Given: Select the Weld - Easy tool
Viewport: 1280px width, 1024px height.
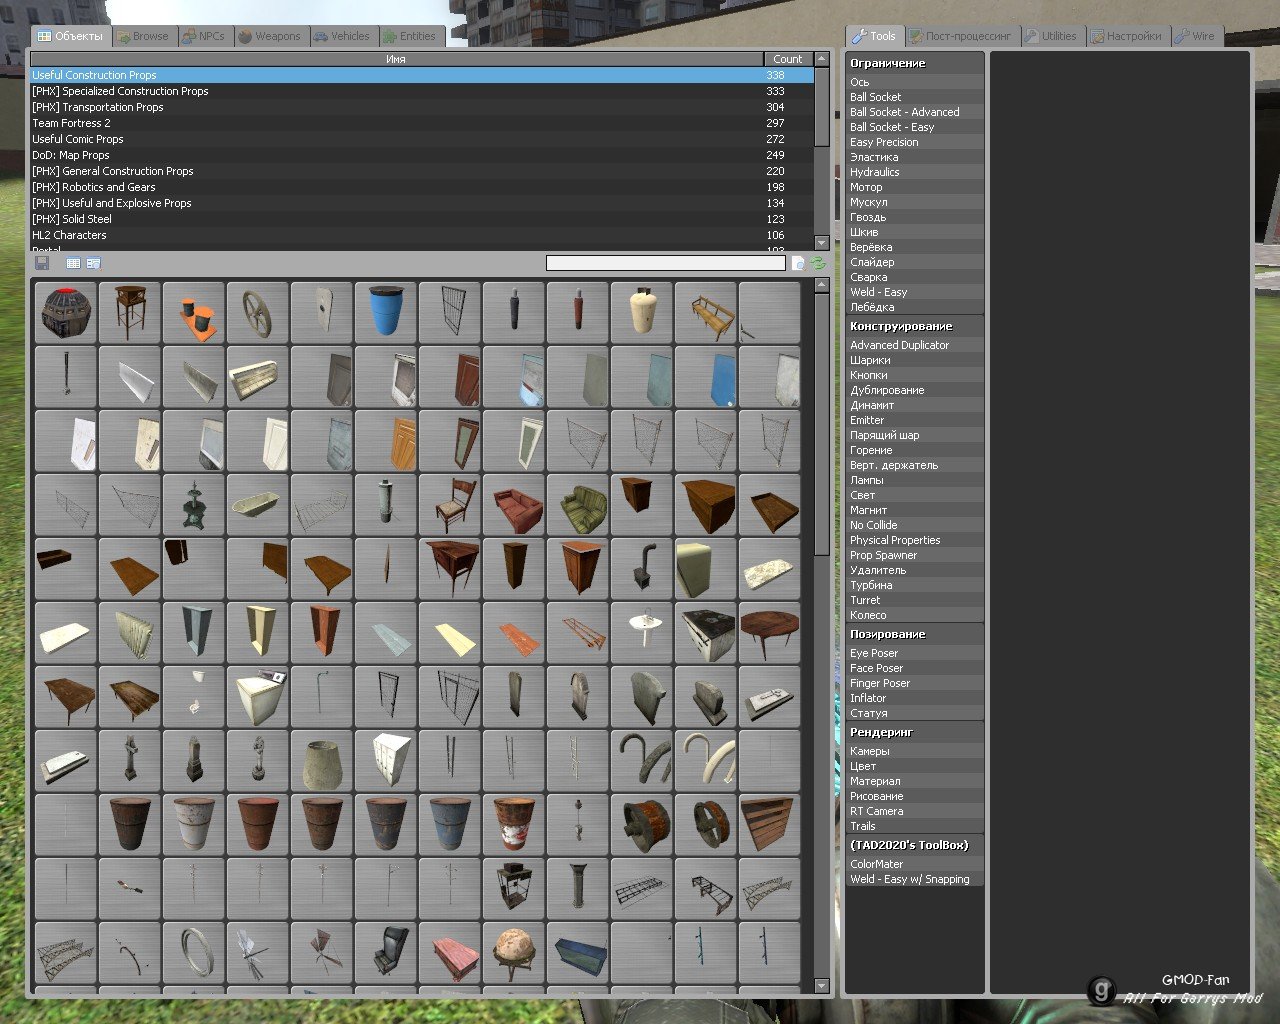Looking at the screenshot, I should (914, 292).
